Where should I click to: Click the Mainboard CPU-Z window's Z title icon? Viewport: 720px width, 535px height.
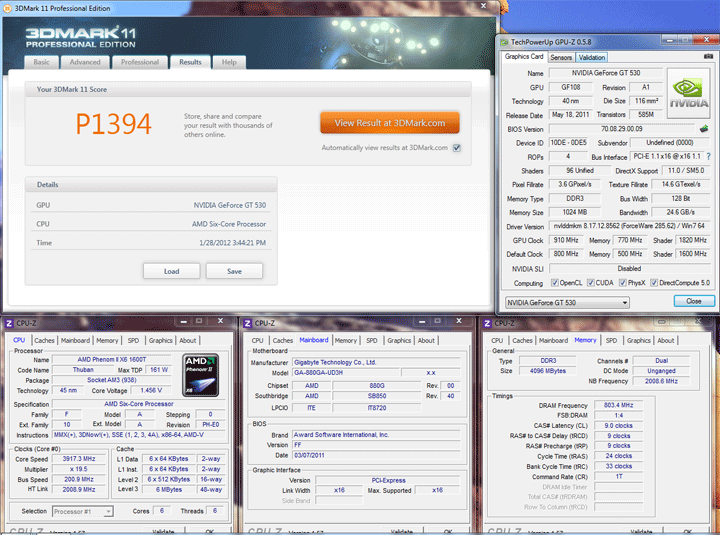(x=248, y=323)
